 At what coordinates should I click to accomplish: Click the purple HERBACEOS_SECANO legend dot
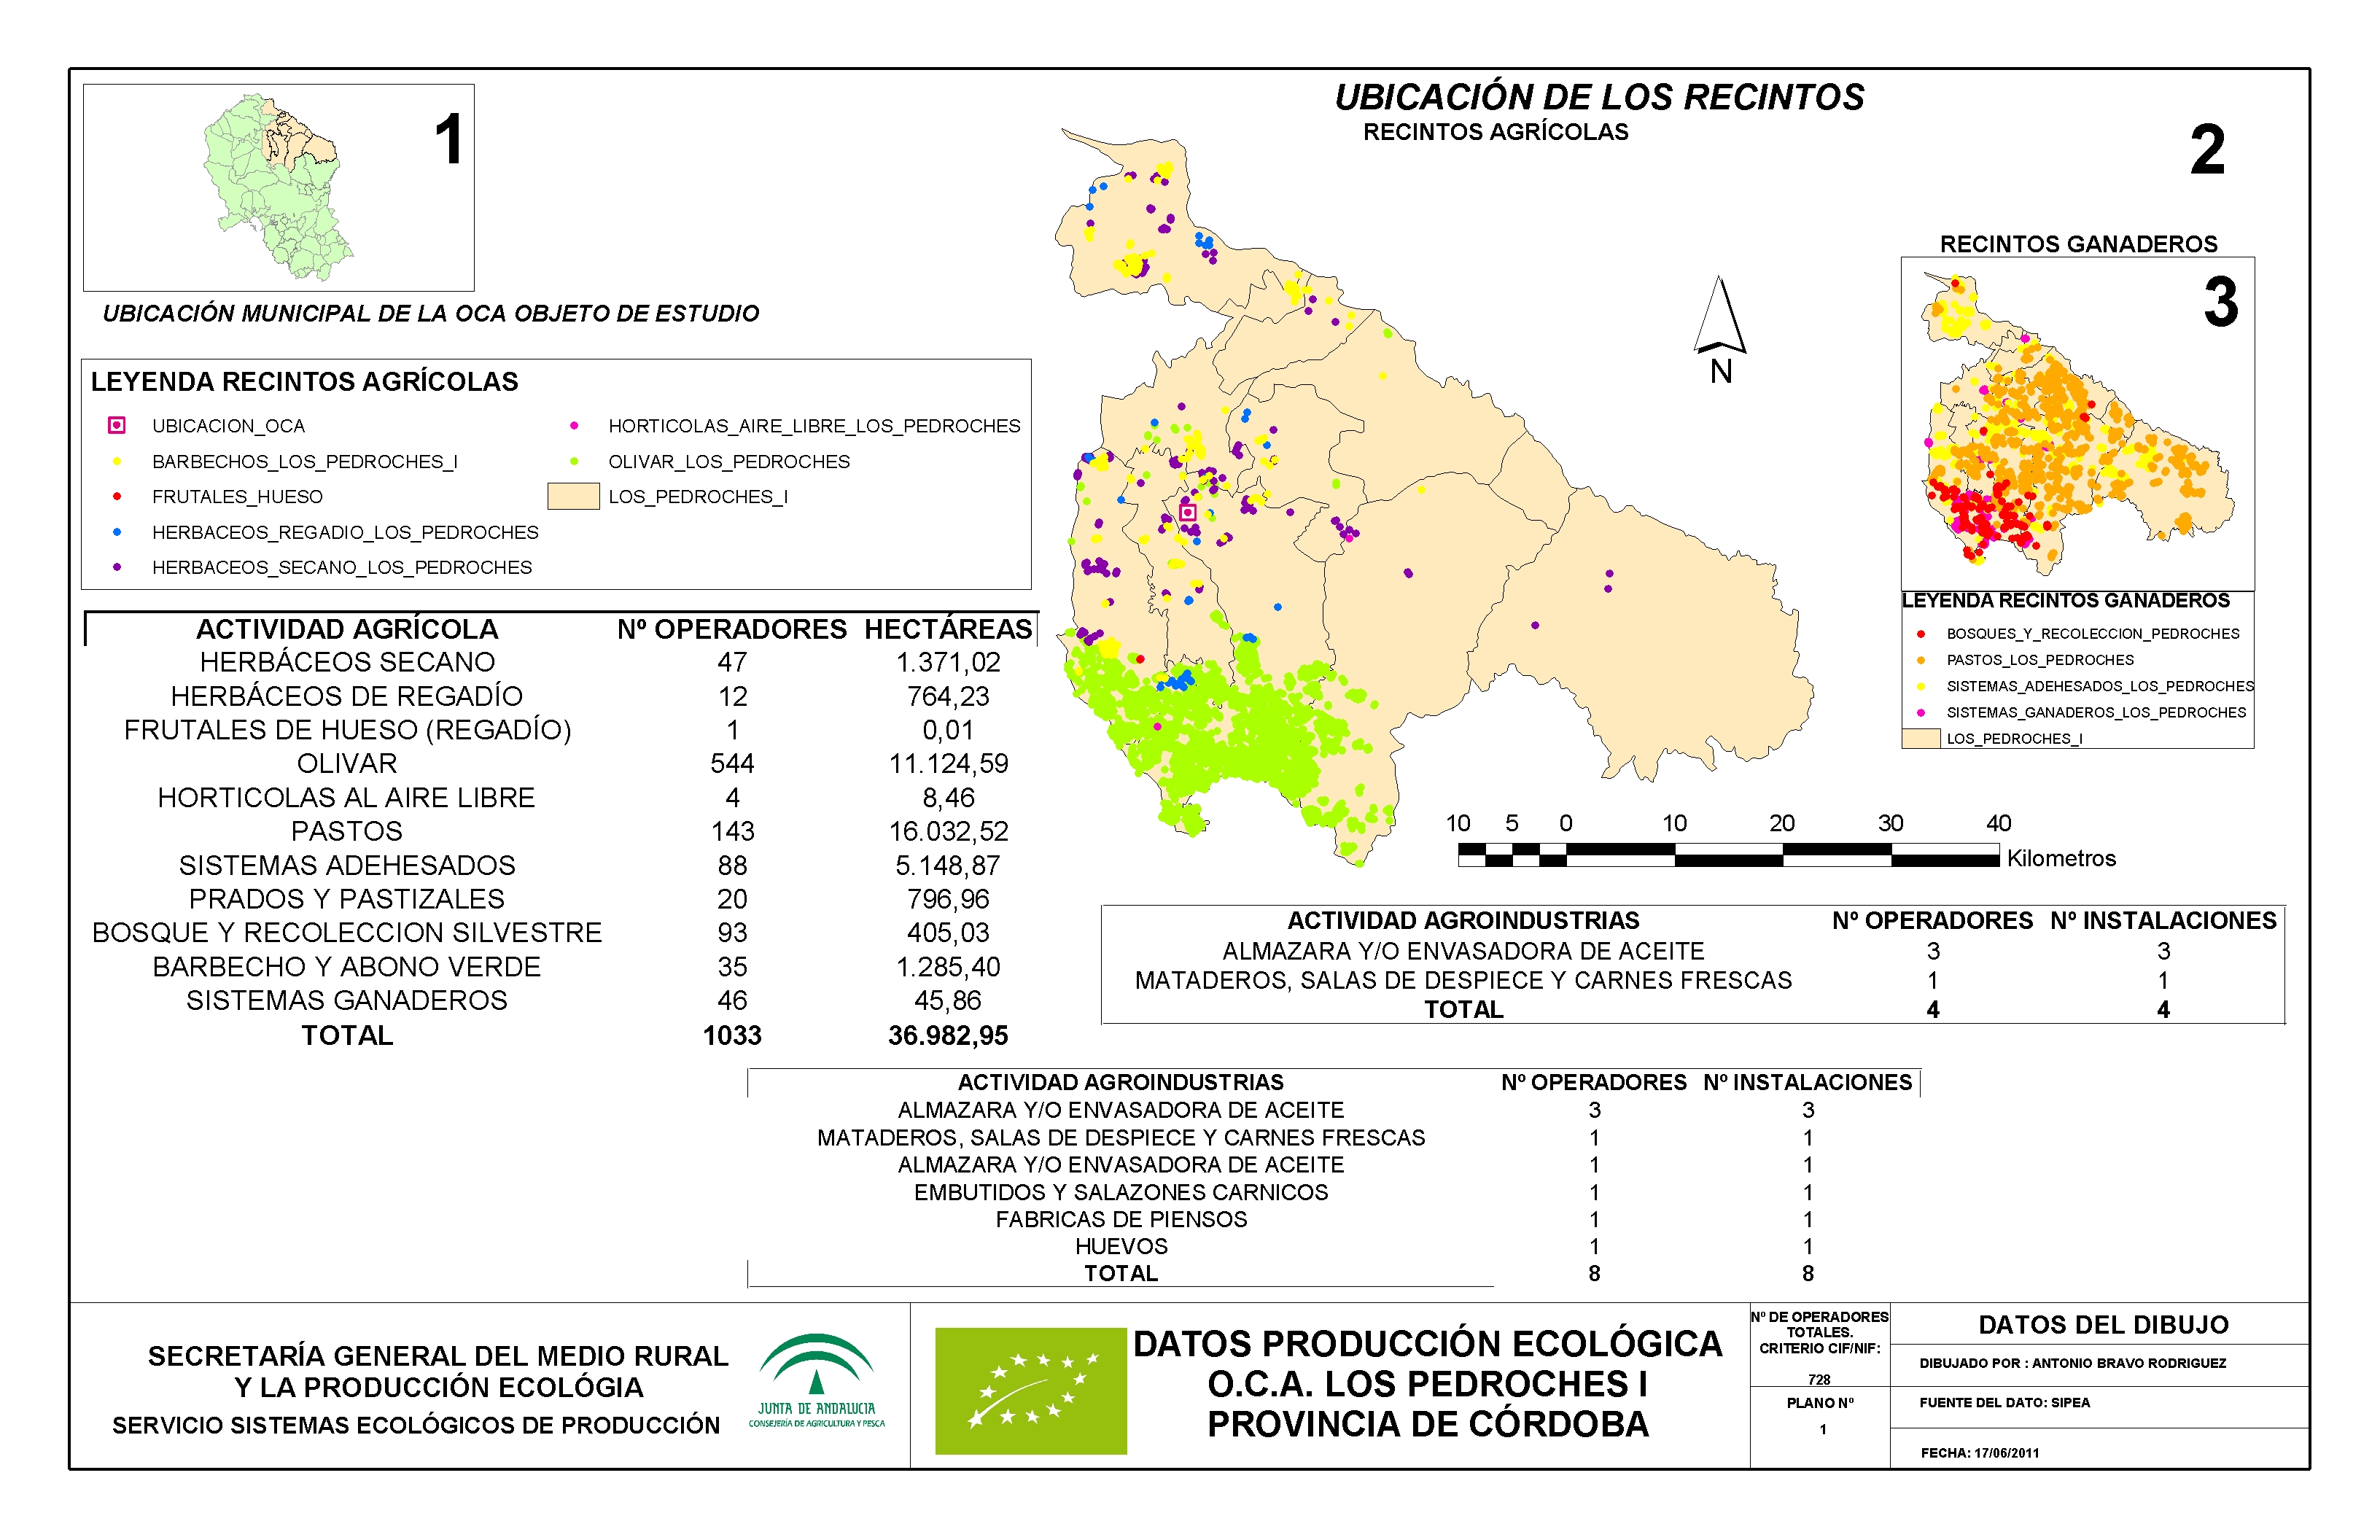click(x=117, y=567)
